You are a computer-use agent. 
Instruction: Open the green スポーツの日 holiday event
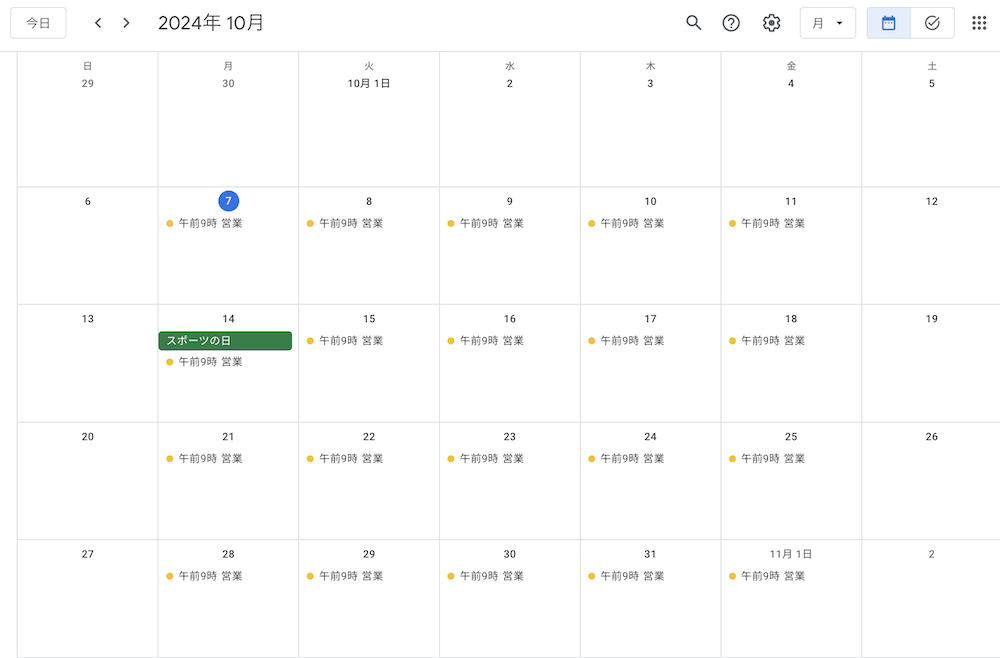point(225,341)
